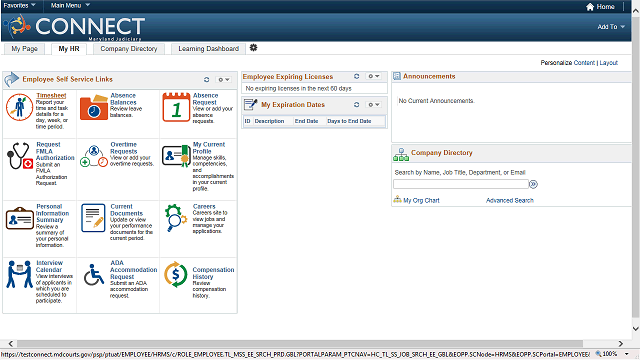Open the Timesheet link

click(51, 96)
